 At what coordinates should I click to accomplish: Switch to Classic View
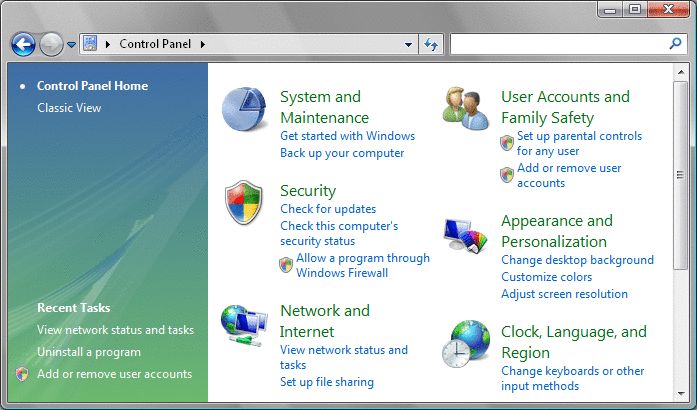click(x=69, y=108)
